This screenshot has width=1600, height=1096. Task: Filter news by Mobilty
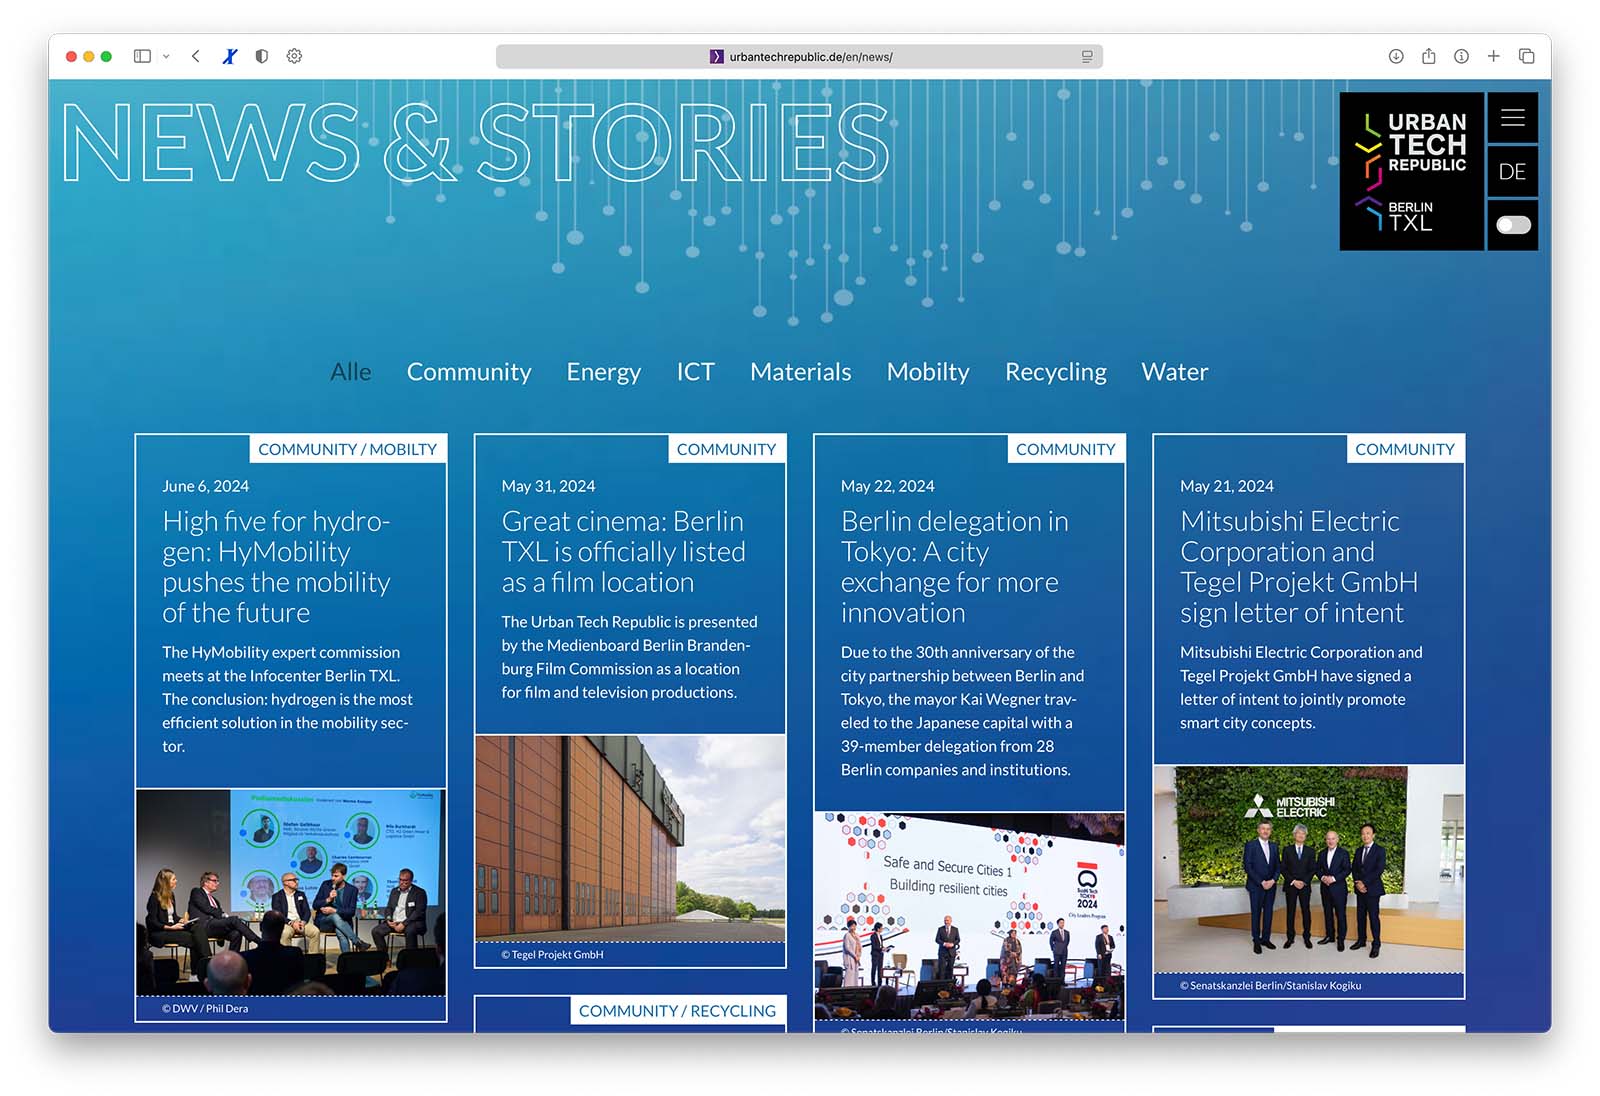(928, 372)
